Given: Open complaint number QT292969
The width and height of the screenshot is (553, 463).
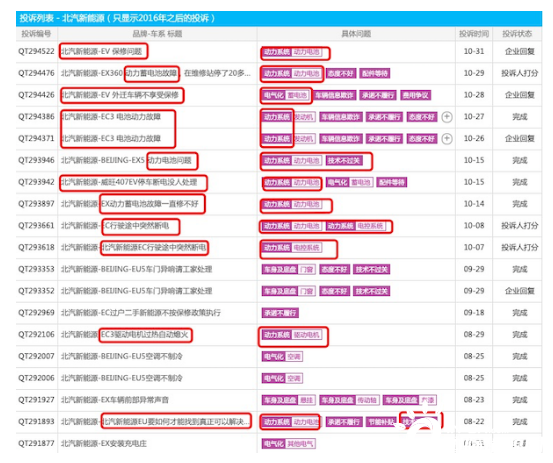Looking at the screenshot, I should click(x=36, y=313).
